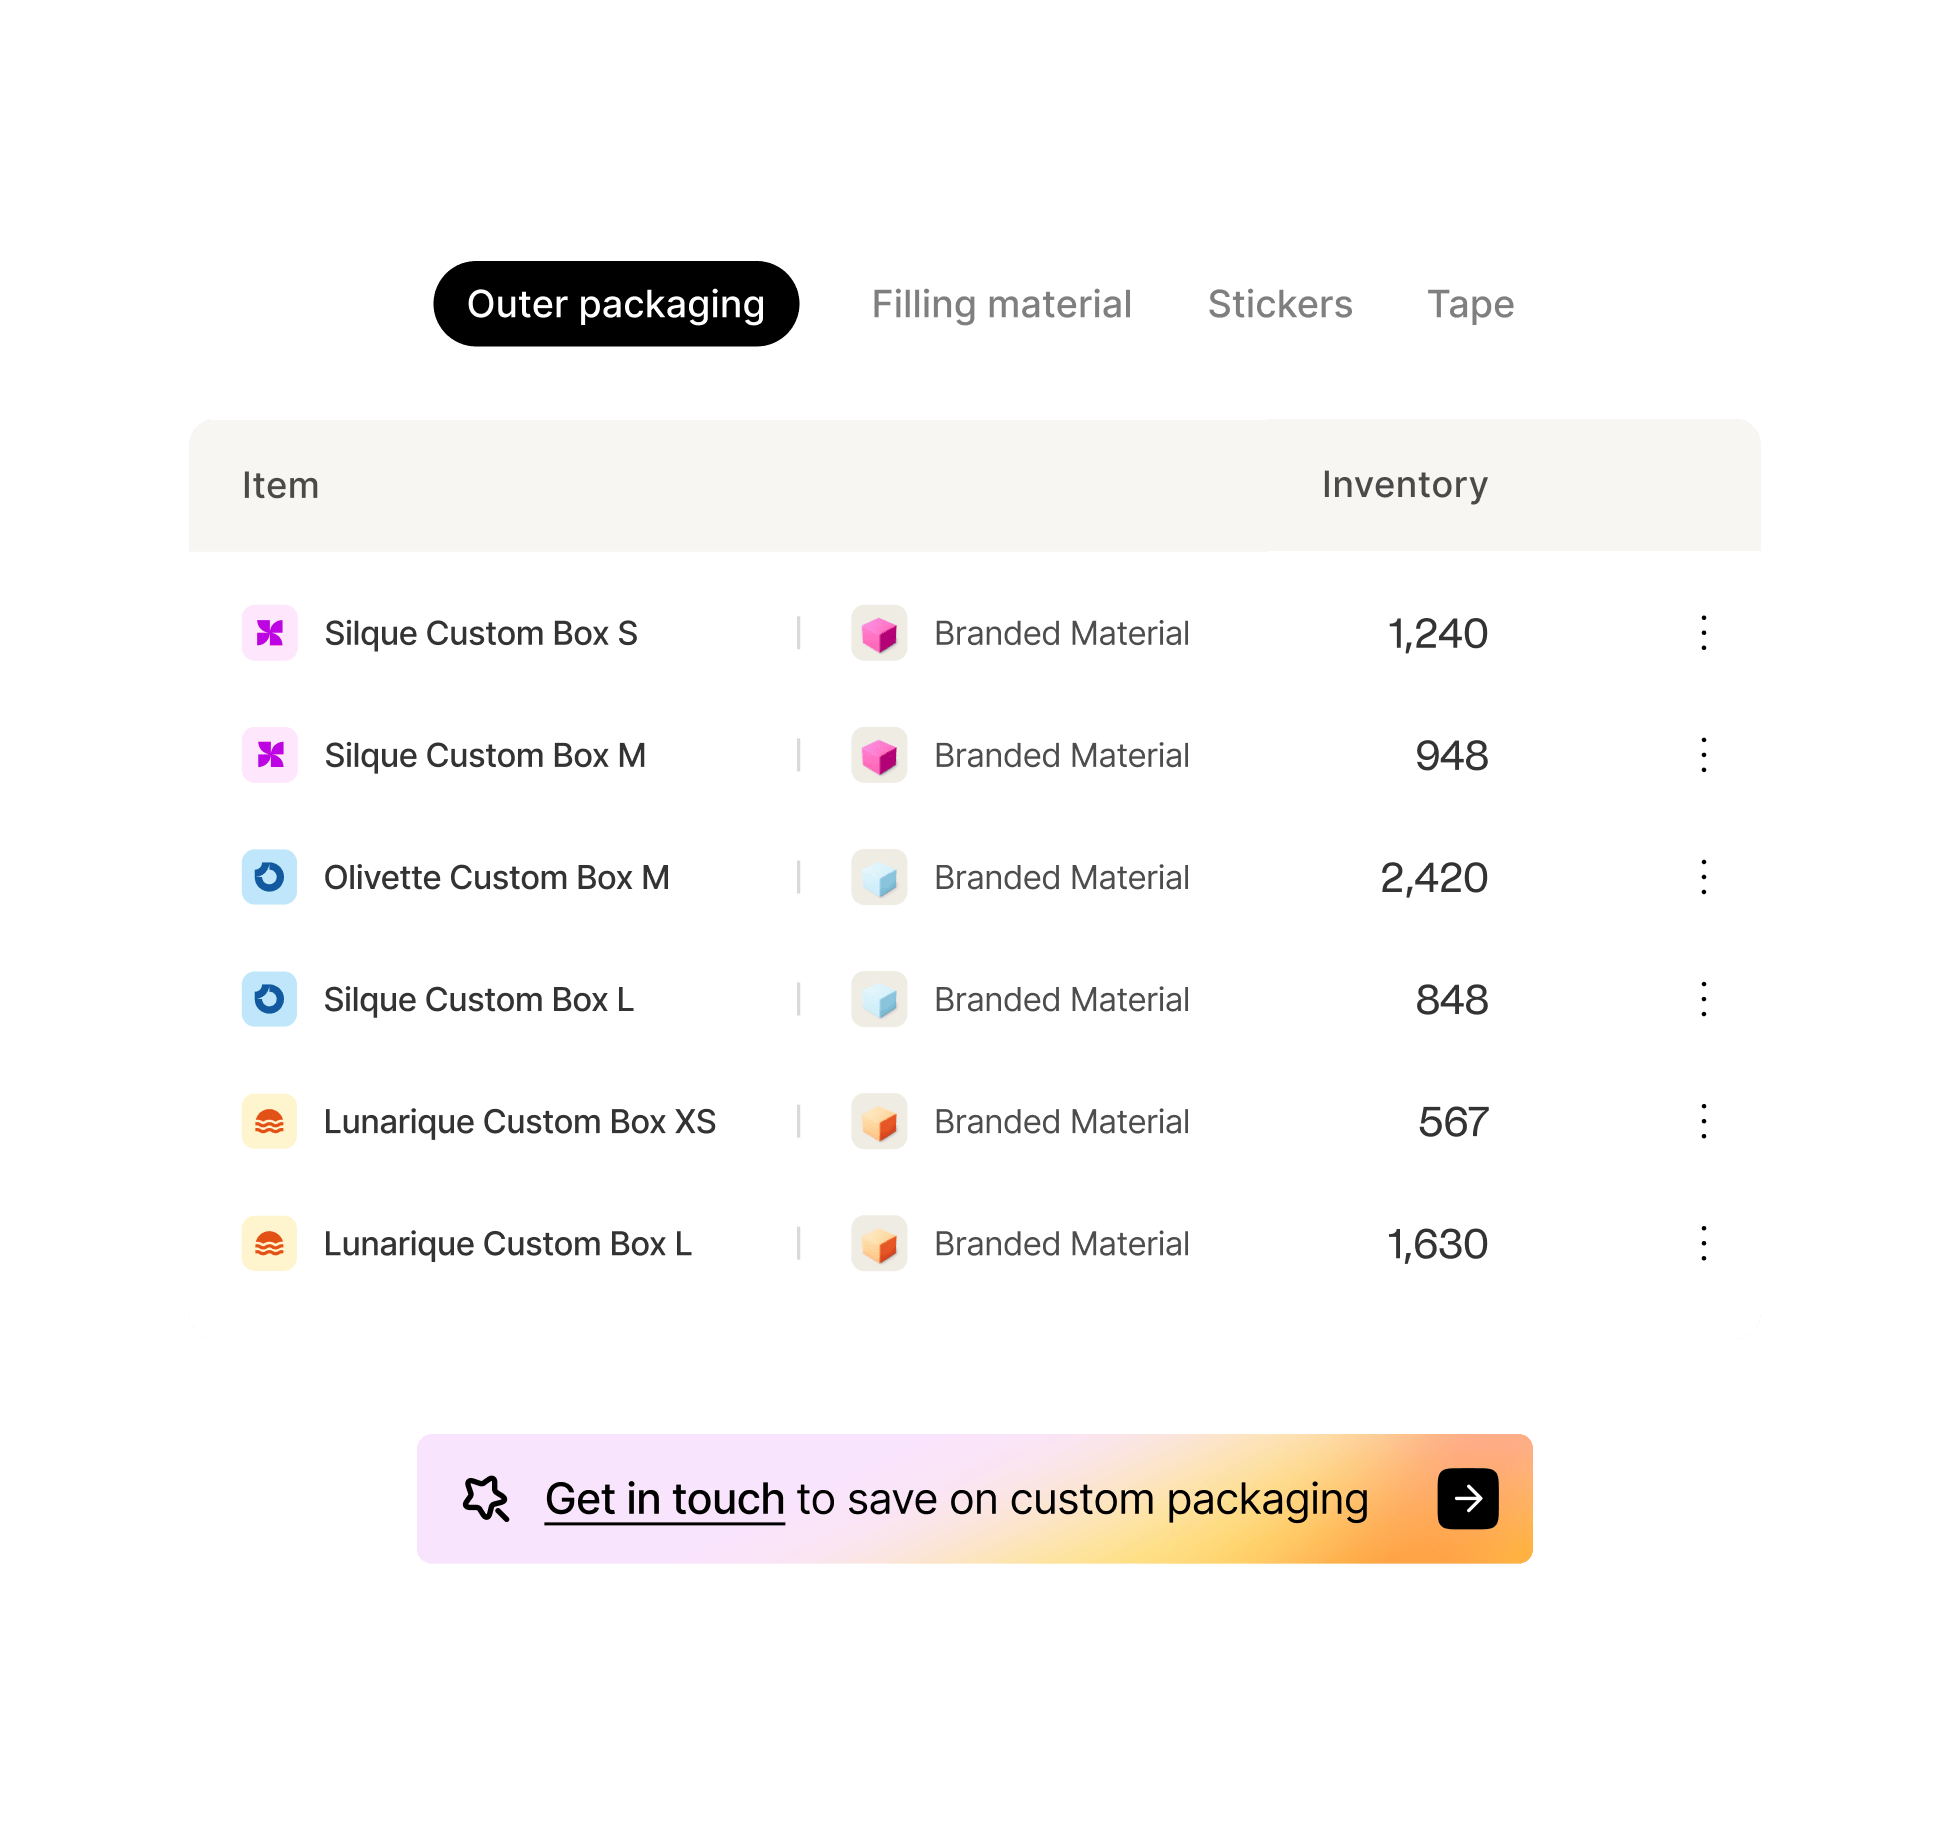The image size is (1950, 1845).
Task: Open three-dot menu for Lunarique Custom Box L
Action: pos(1703,1243)
